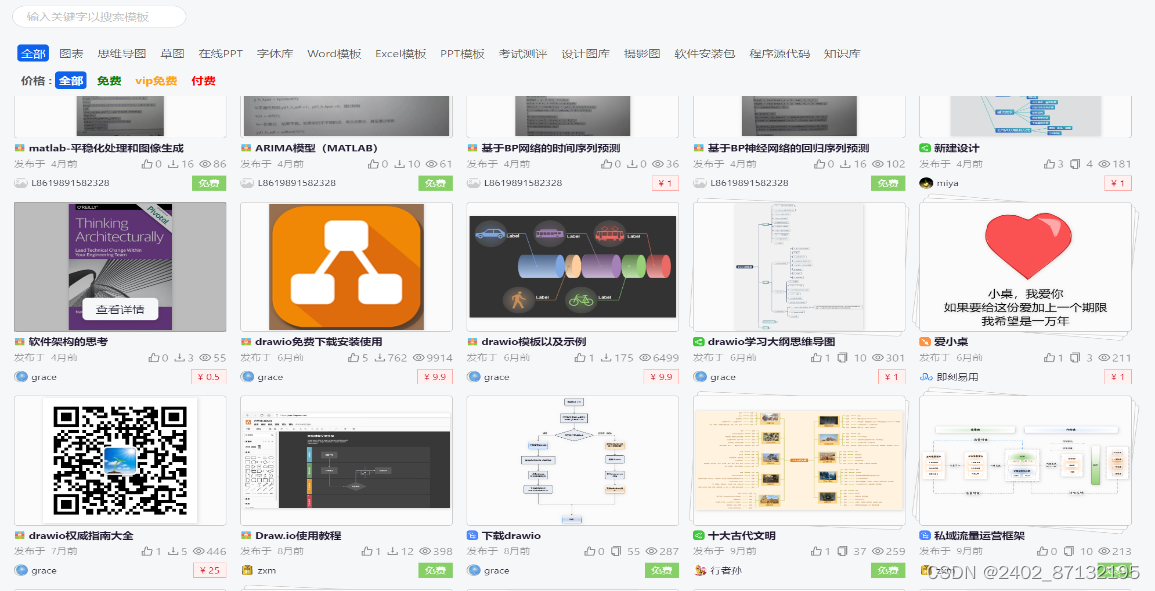Filter by 免费 price
The width and height of the screenshot is (1155, 591).
pyautogui.click(x=109, y=81)
